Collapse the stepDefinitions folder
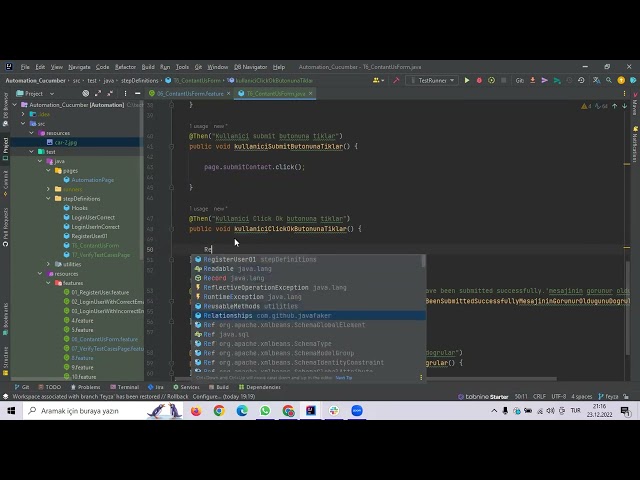 click(48, 199)
